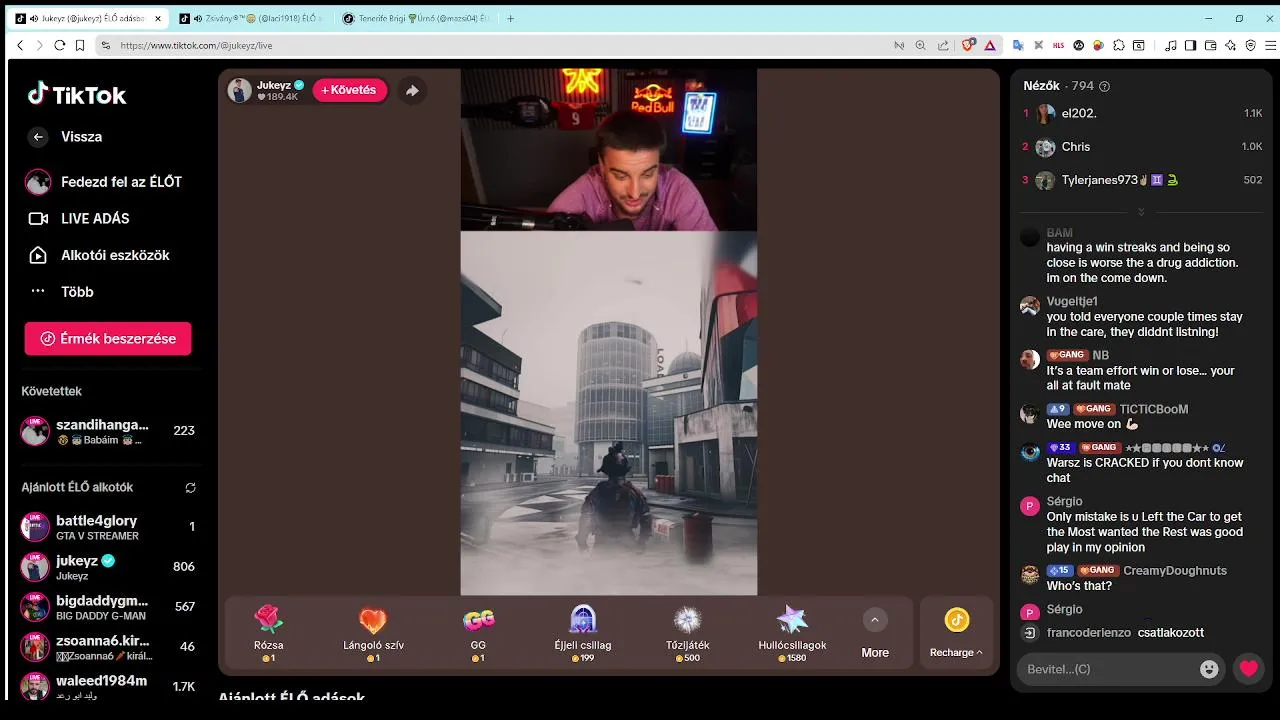Click the Követés follow button
The image size is (1280, 720).
349,90
